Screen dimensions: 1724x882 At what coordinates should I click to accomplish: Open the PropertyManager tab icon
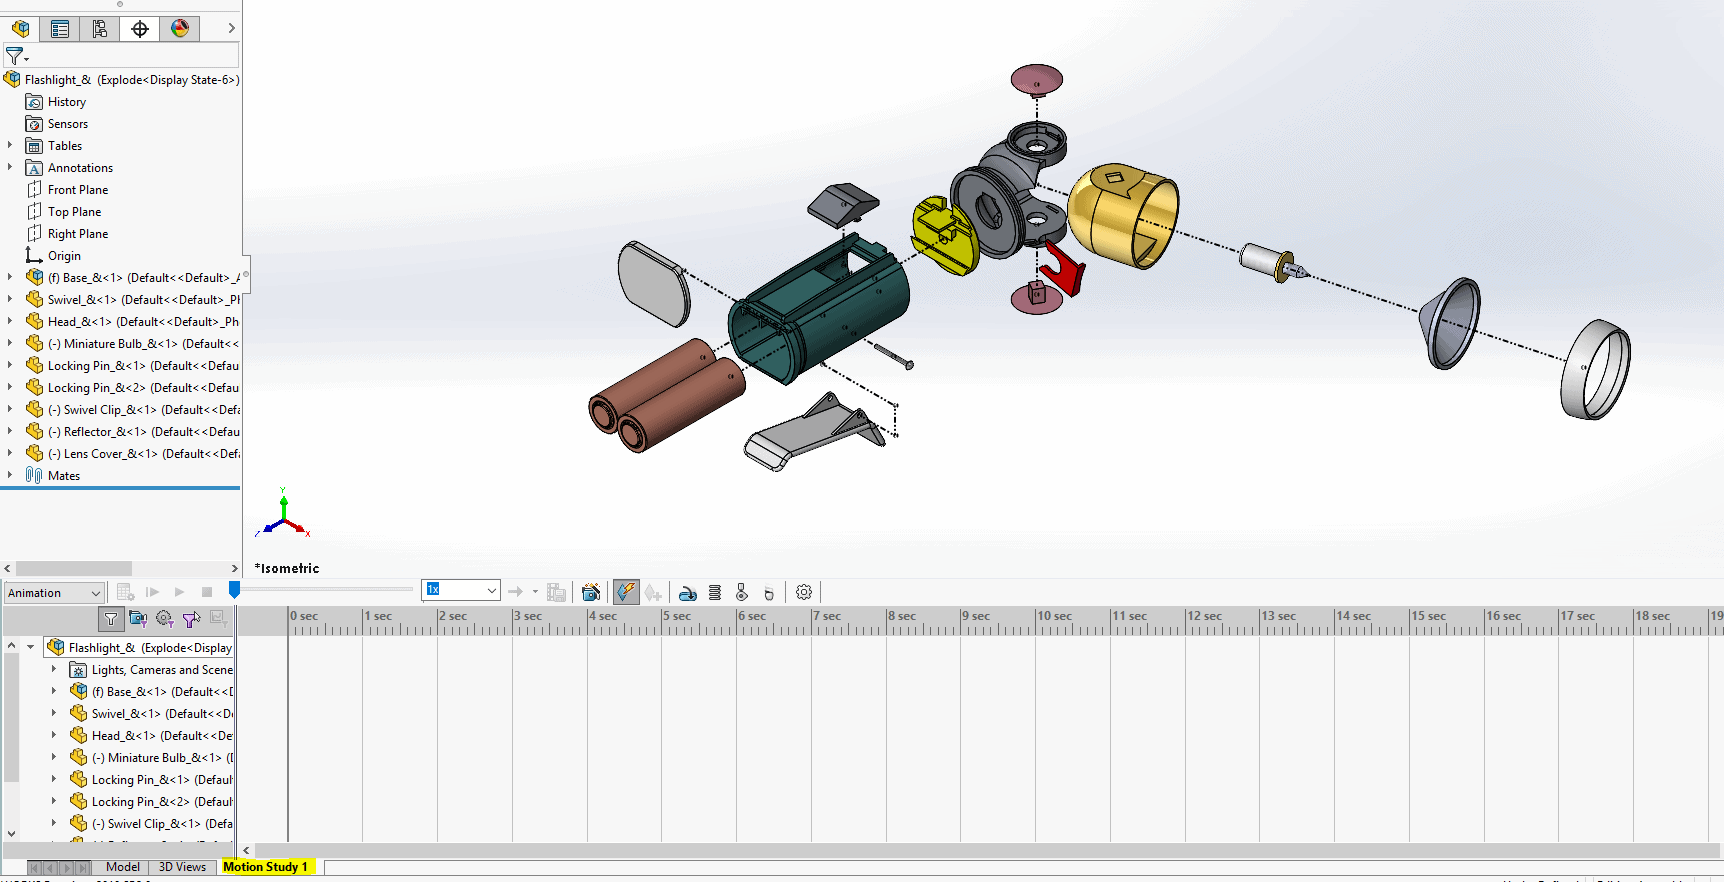pos(60,29)
